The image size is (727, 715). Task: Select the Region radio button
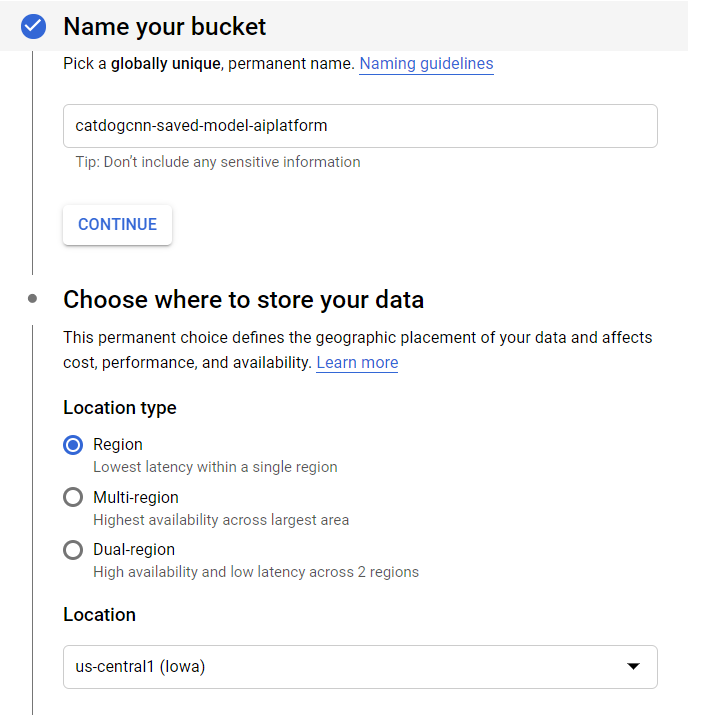tap(73, 445)
